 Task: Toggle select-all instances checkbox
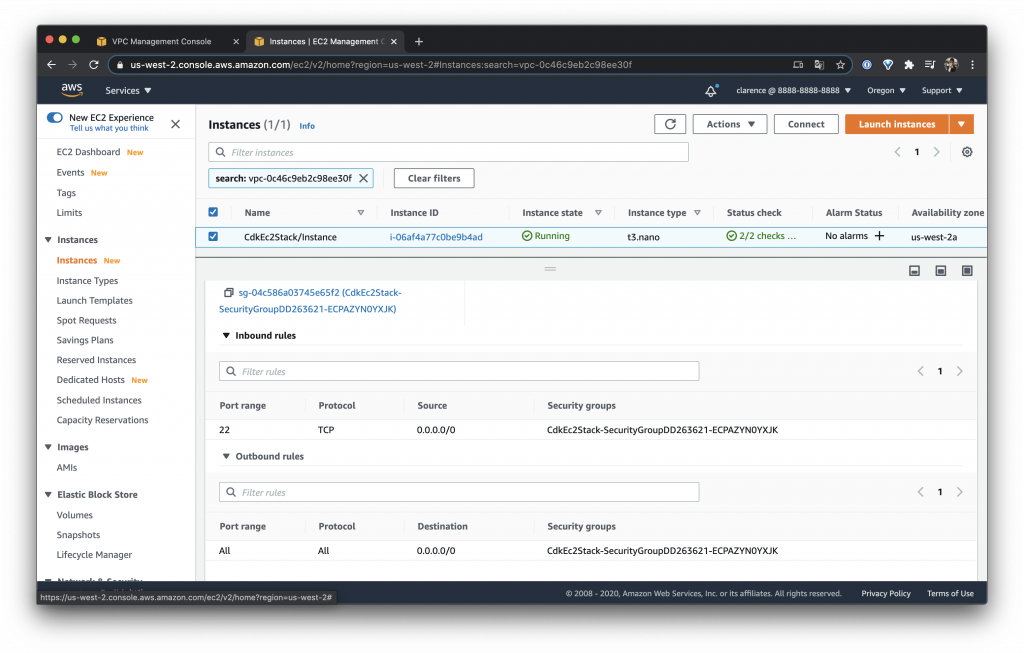213,212
